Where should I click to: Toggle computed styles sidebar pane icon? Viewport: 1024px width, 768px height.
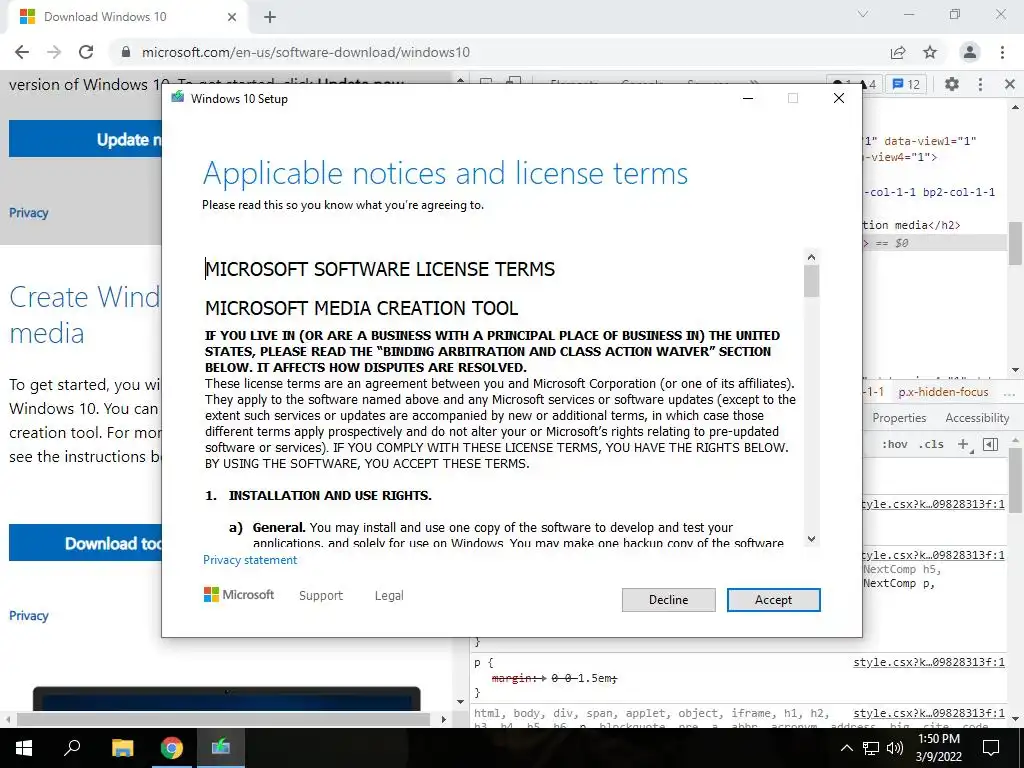coord(991,444)
